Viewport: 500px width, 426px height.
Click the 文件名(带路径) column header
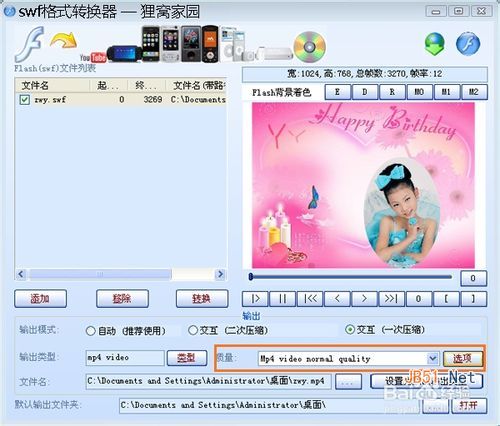coord(197,86)
